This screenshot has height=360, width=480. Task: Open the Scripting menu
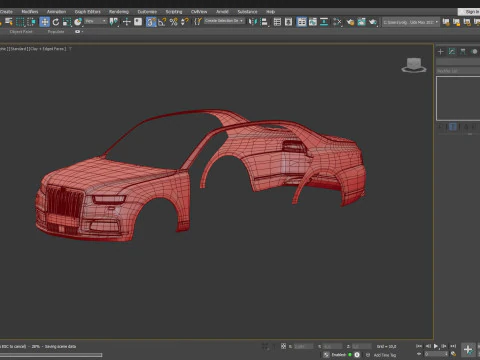click(x=174, y=12)
